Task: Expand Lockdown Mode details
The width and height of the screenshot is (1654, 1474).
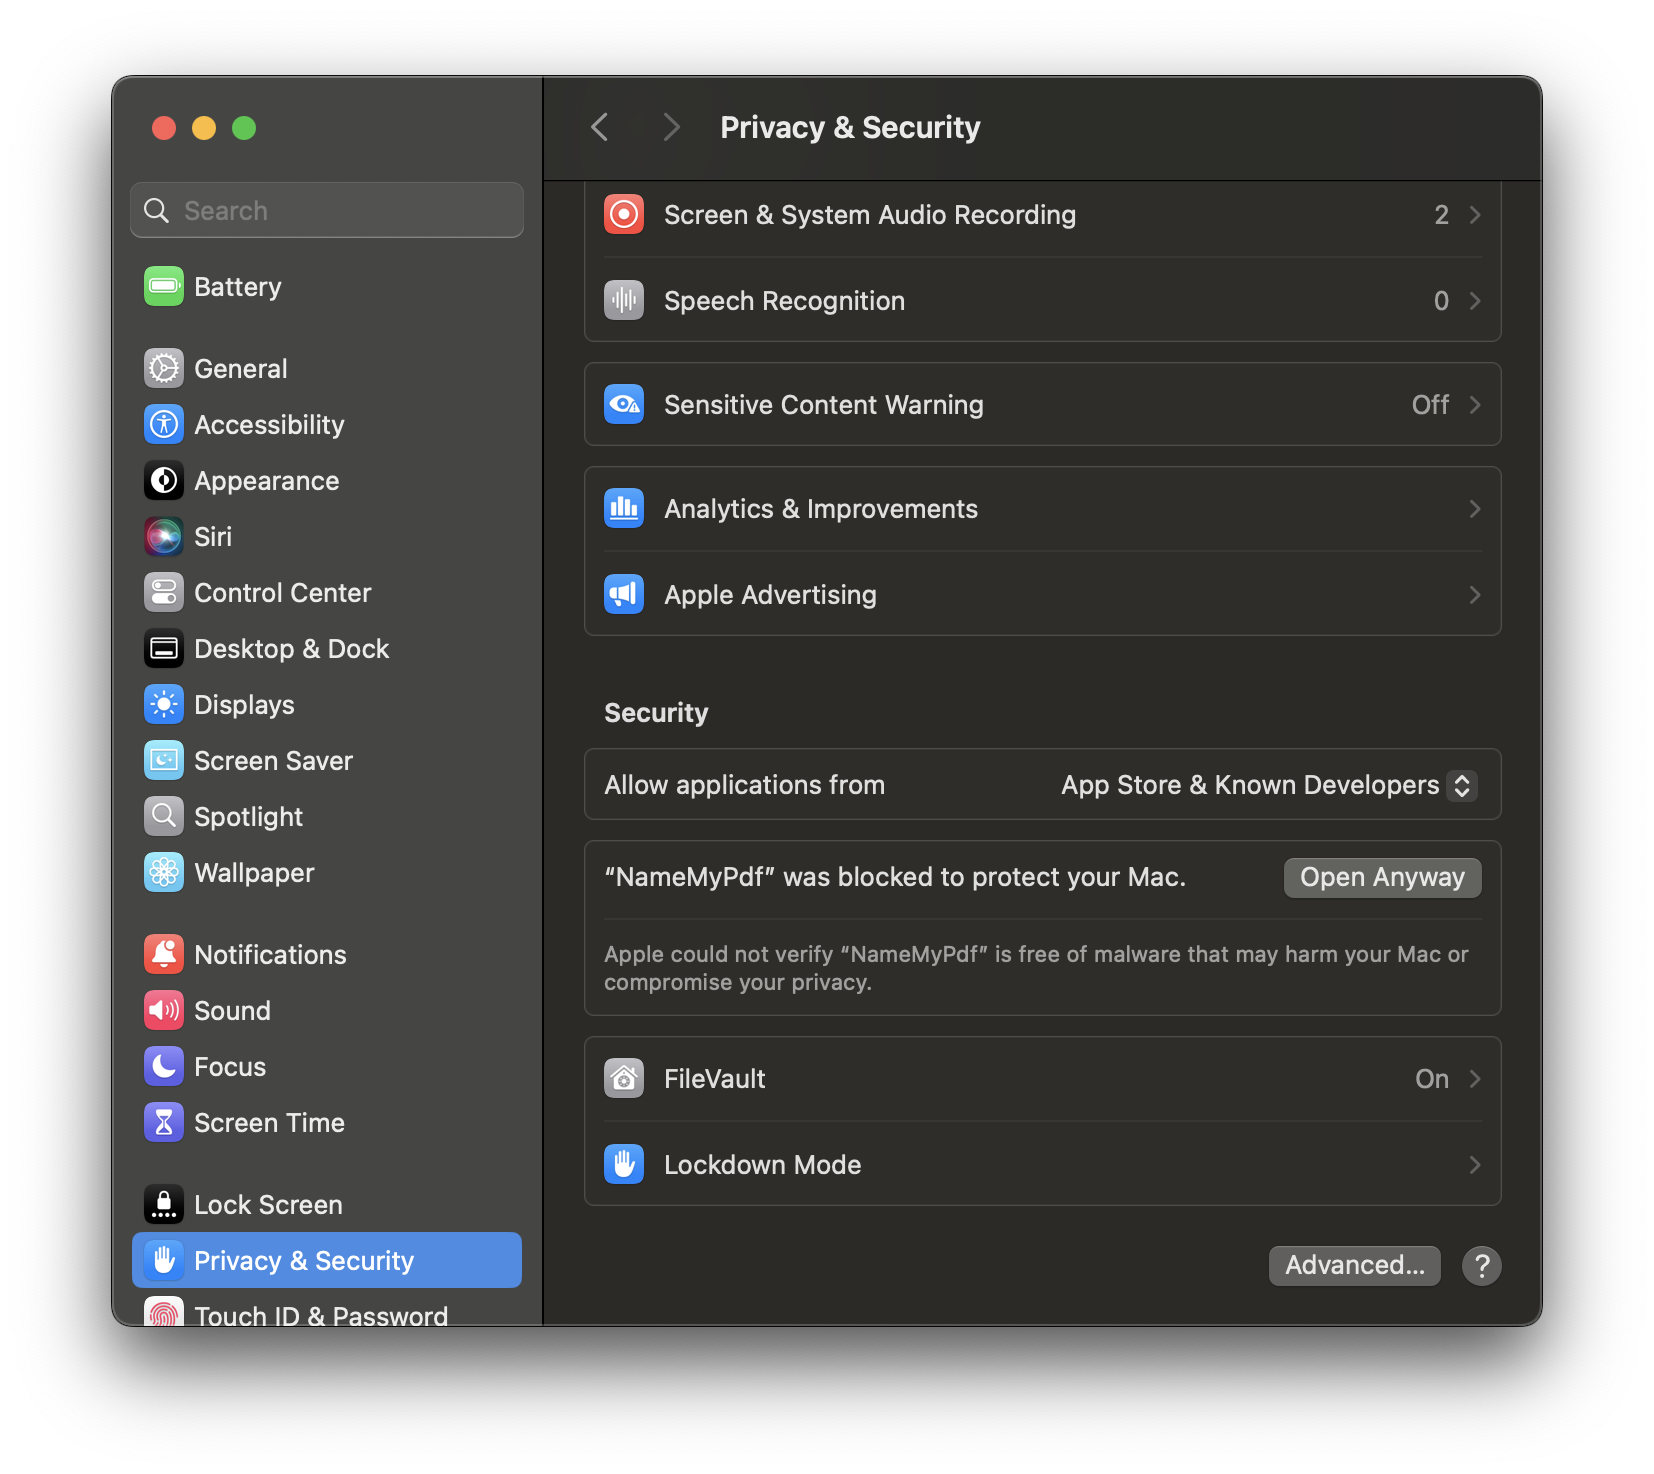Action: (1474, 1164)
